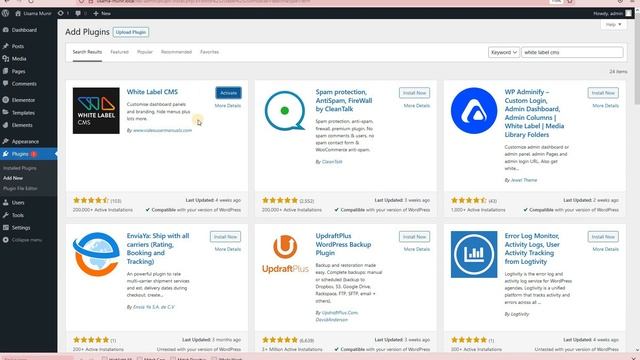The width and height of the screenshot is (640, 360).
Task: Focus the plugin search input field
Action: (x=572, y=52)
